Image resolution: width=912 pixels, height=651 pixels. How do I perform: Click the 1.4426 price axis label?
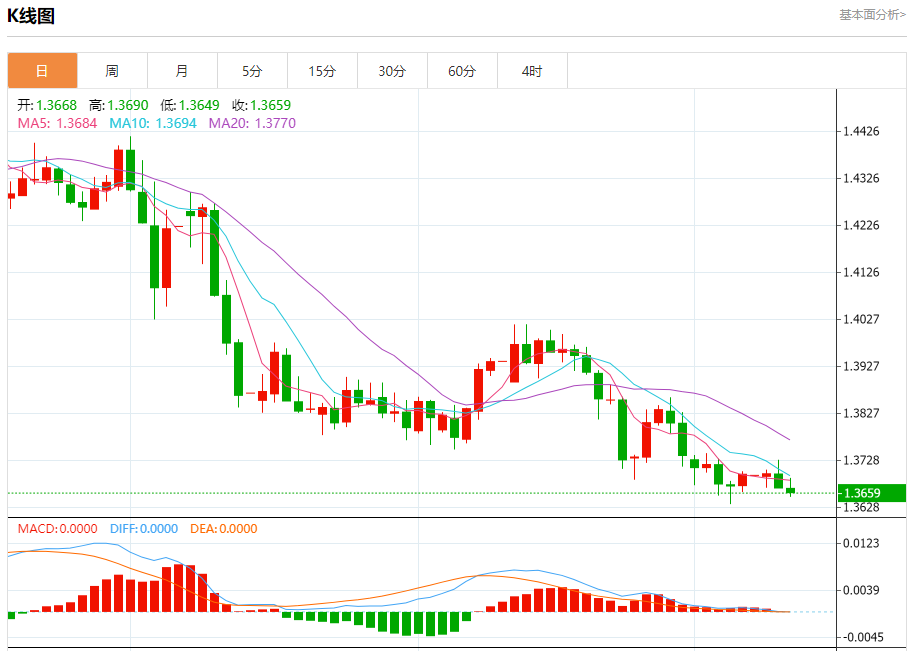(x=861, y=131)
